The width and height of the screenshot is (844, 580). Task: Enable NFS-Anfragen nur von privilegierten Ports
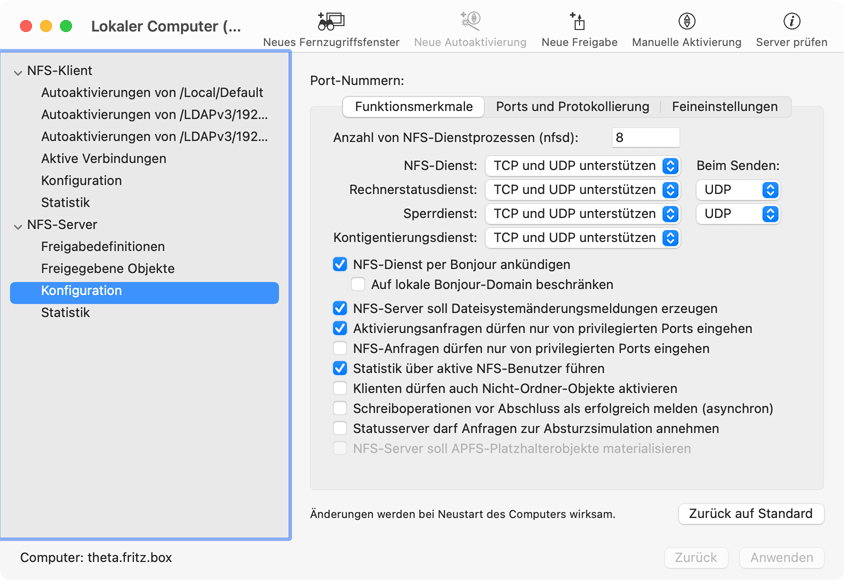[x=340, y=349]
